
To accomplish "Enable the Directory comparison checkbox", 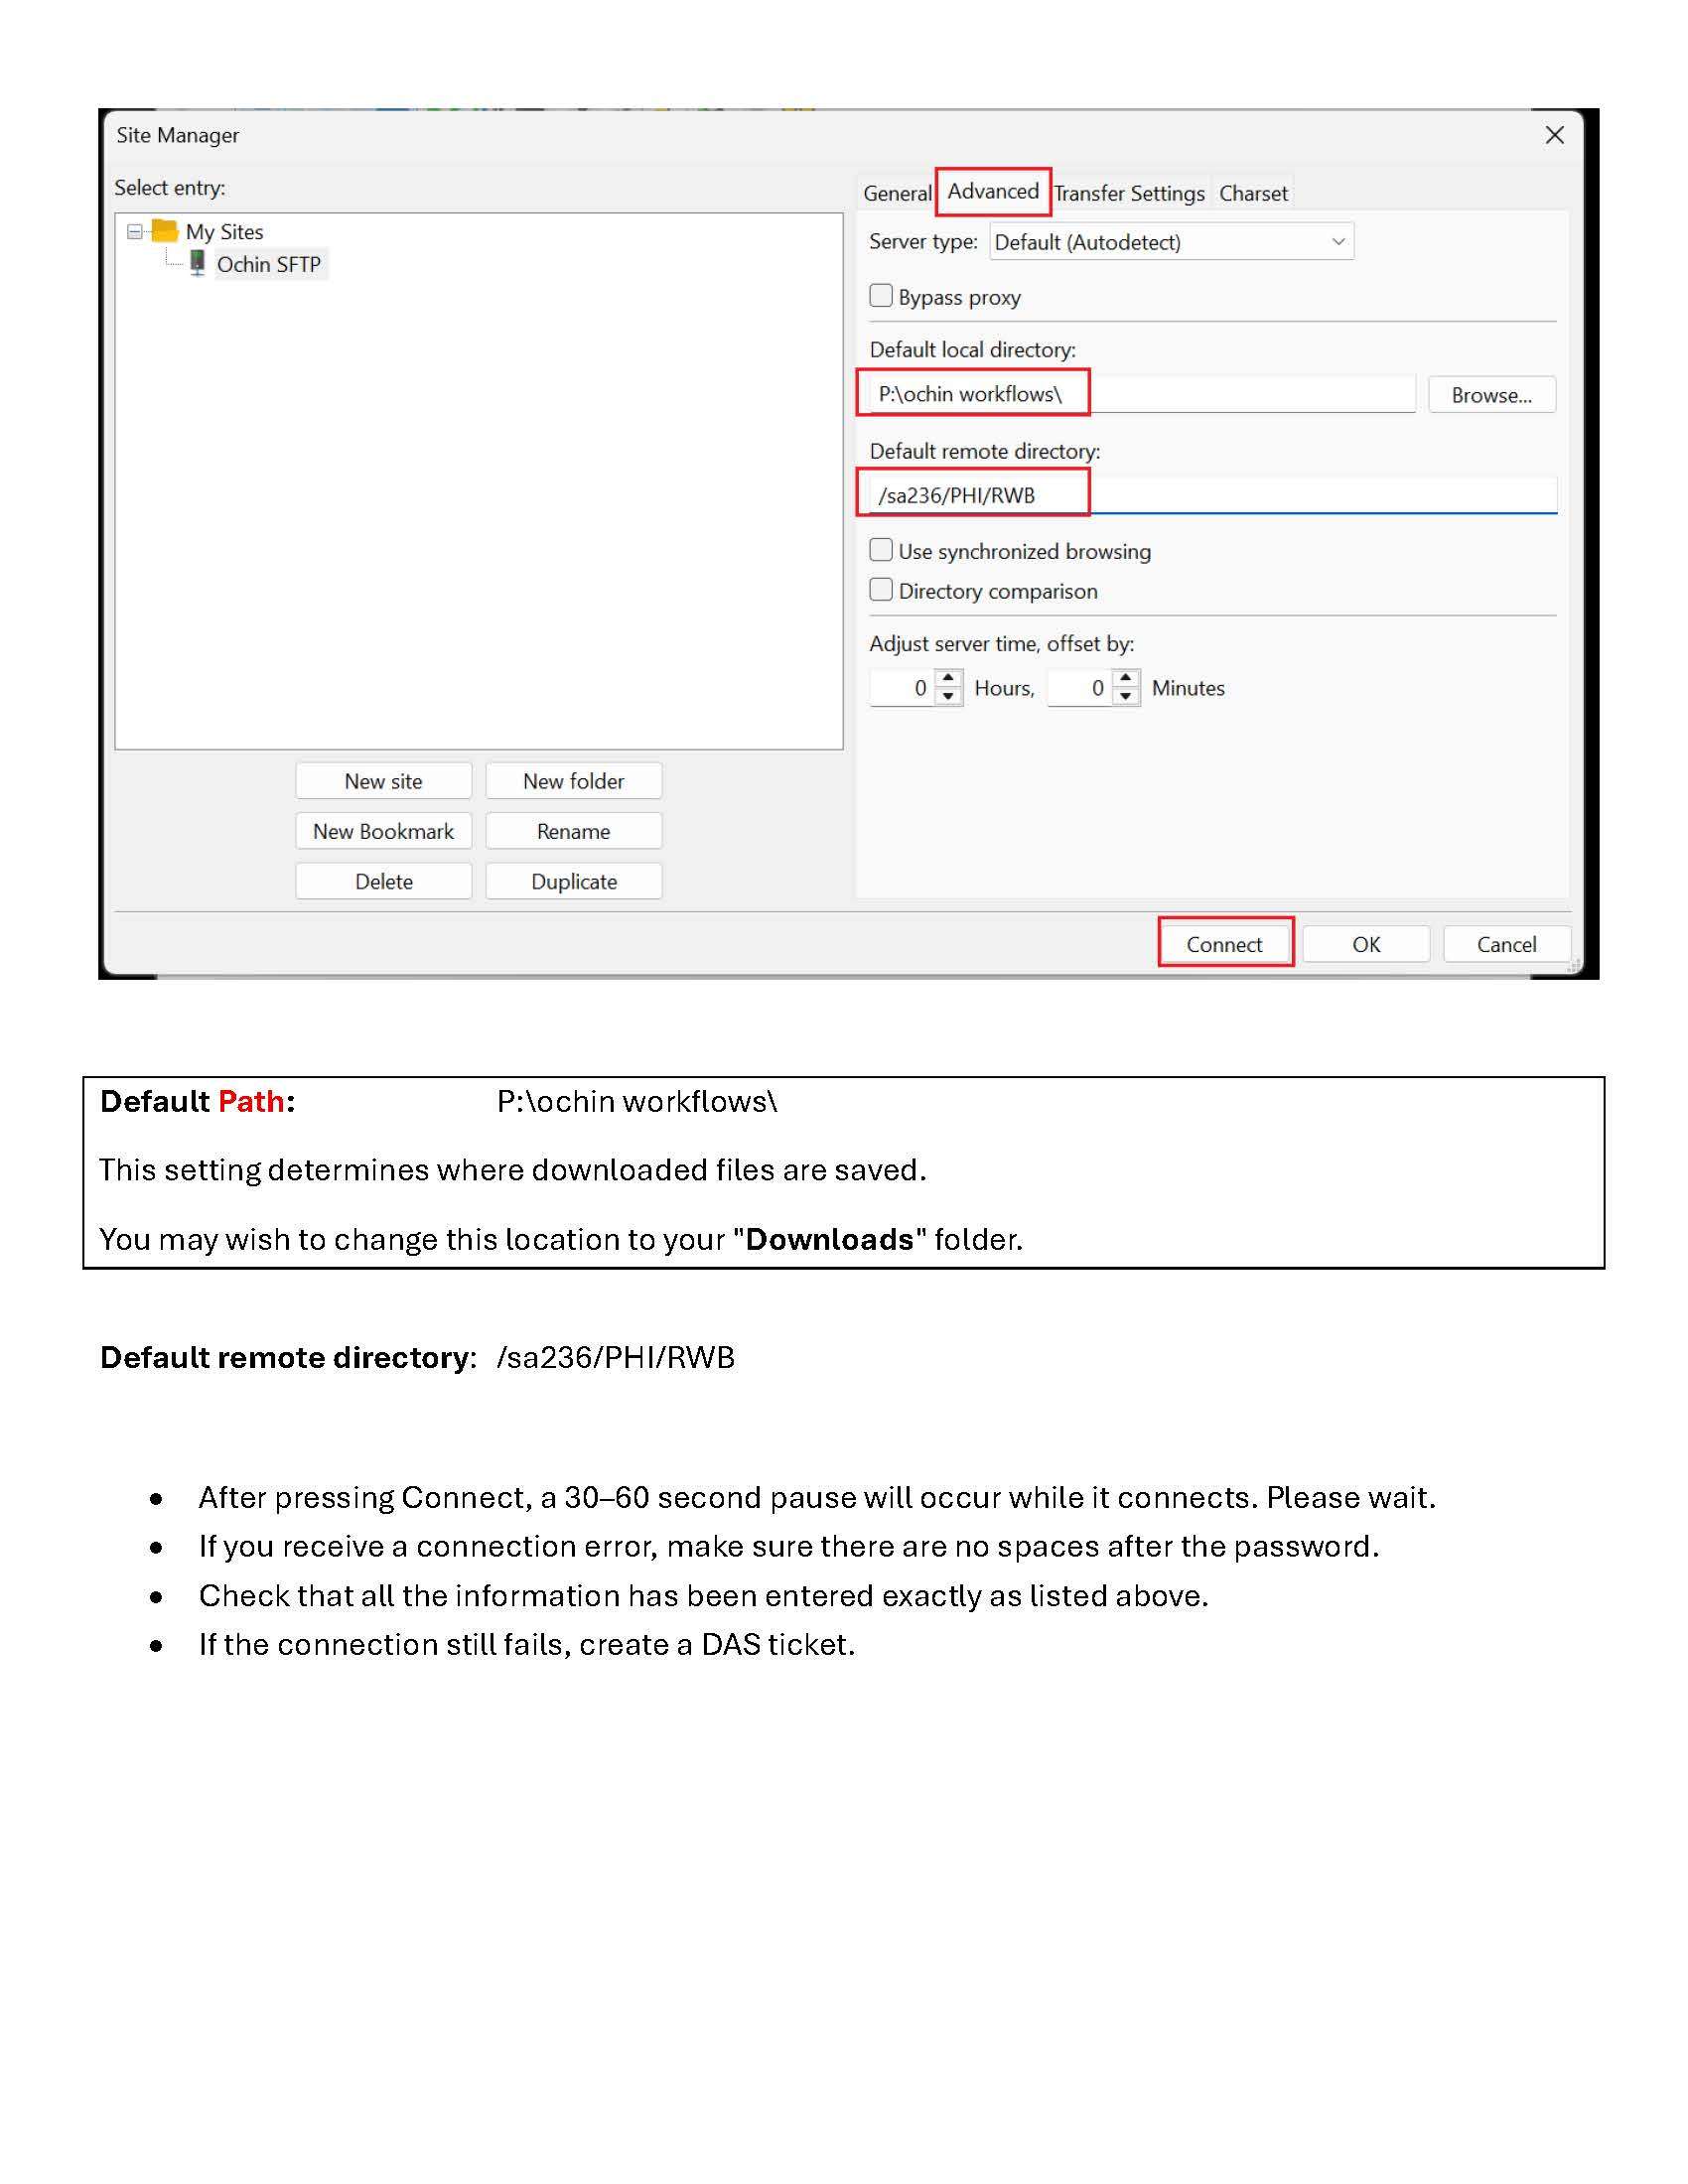I will click(881, 590).
